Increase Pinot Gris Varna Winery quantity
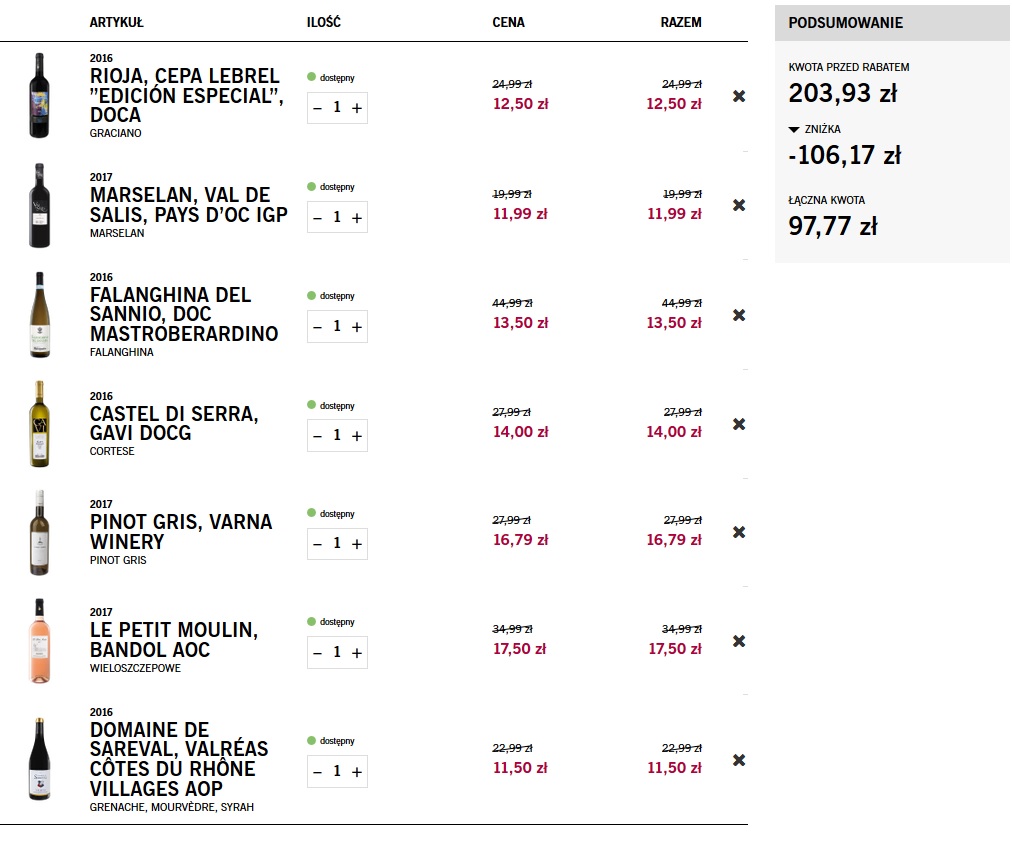 [x=357, y=543]
